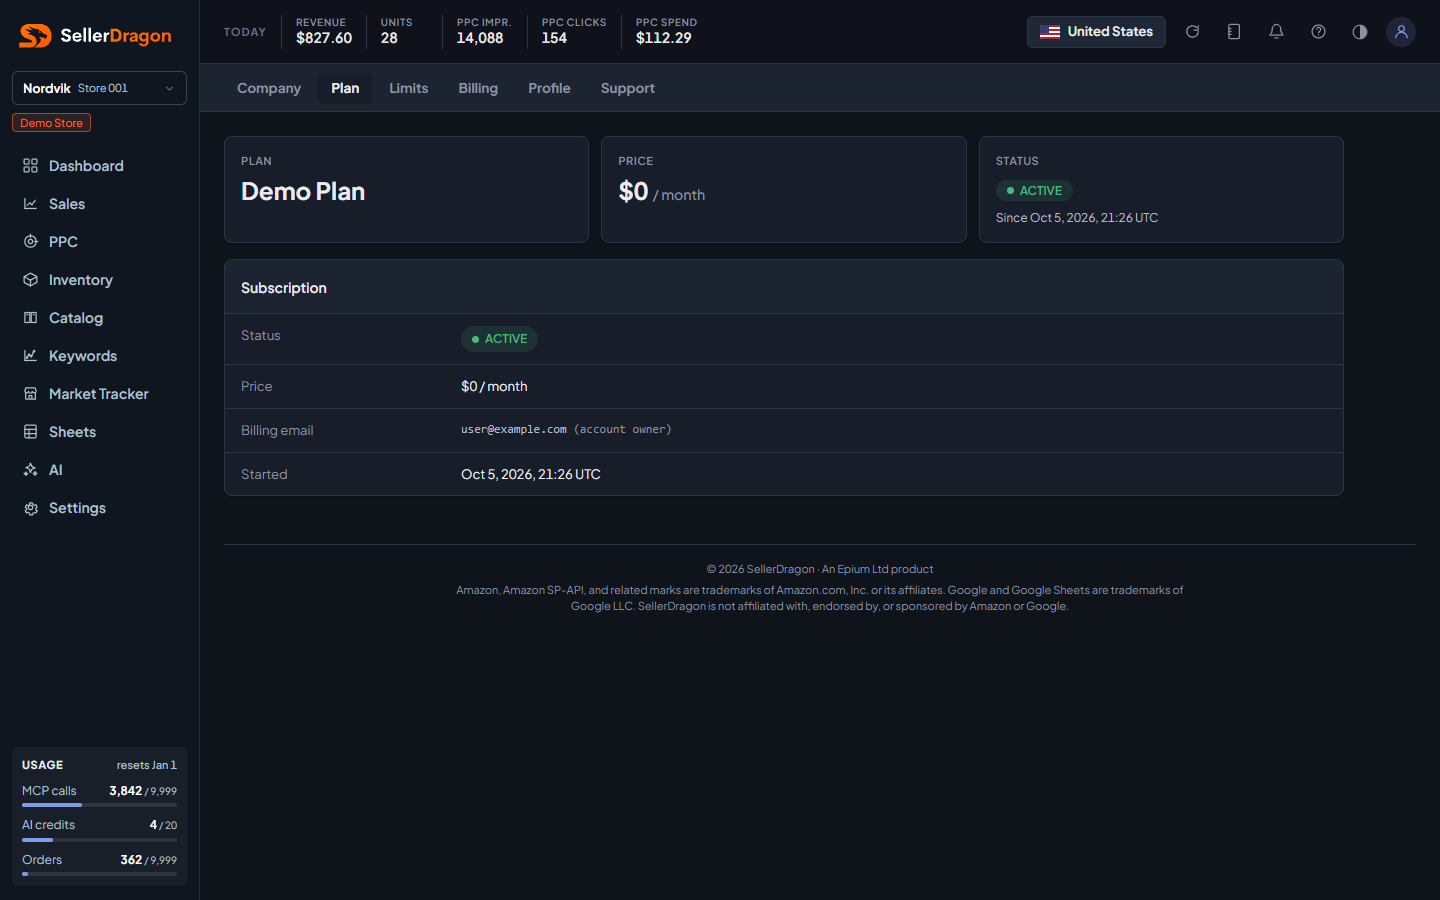Click the refresh data icon
The image size is (1440, 900).
pos(1192,32)
